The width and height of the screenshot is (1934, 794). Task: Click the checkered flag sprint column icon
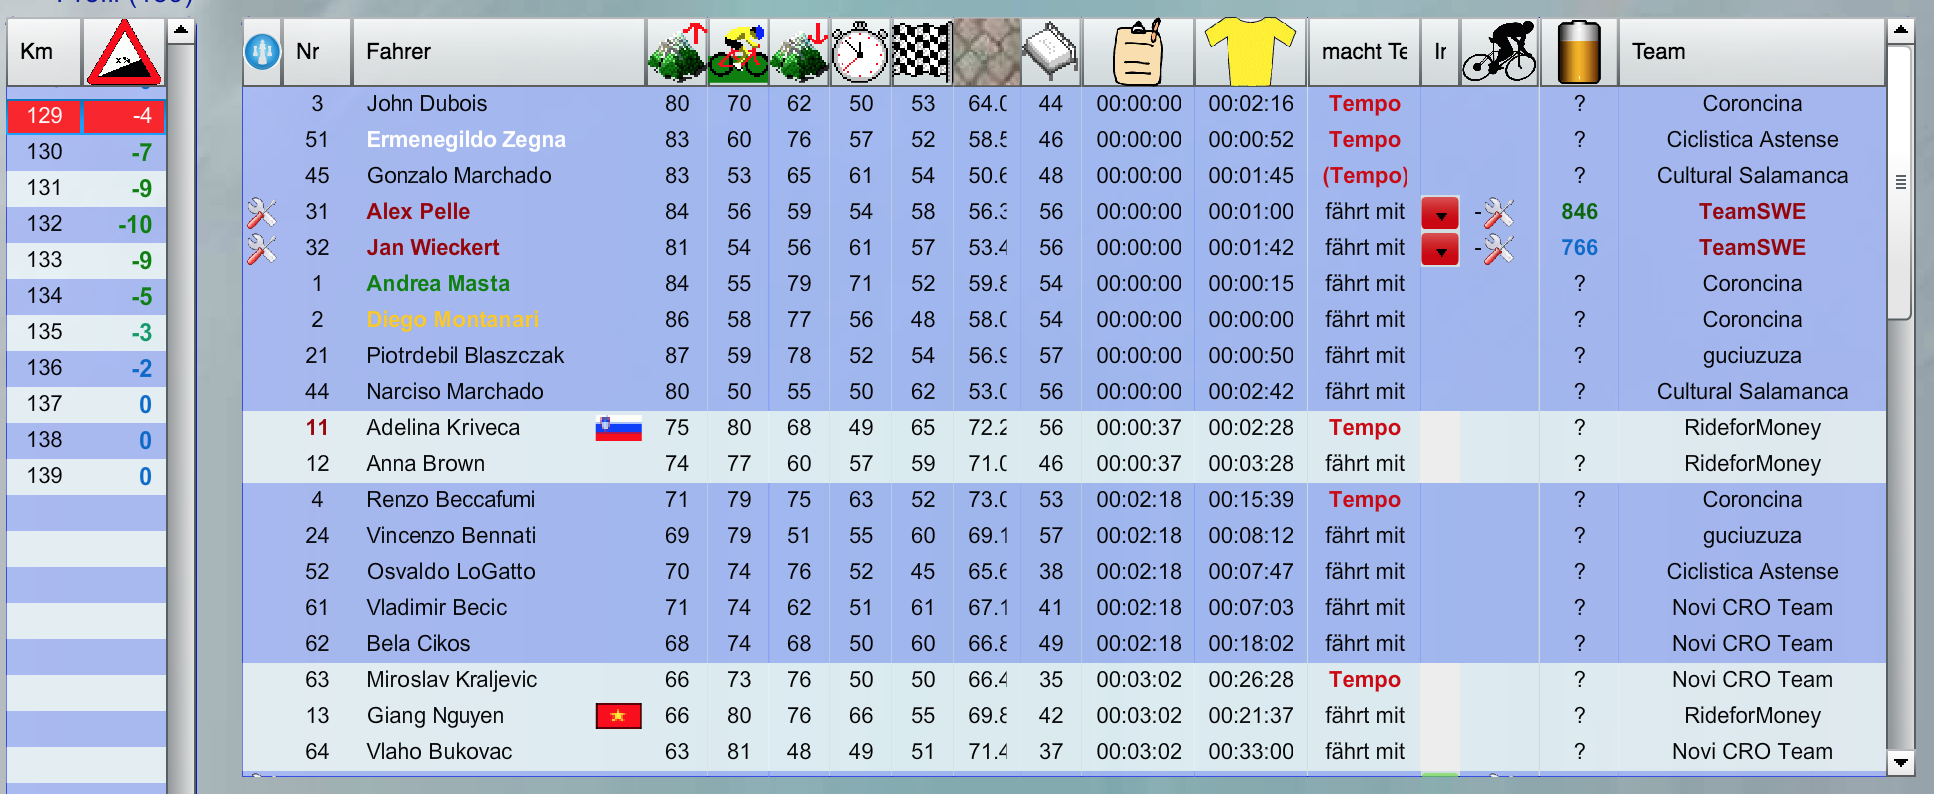click(x=921, y=51)
